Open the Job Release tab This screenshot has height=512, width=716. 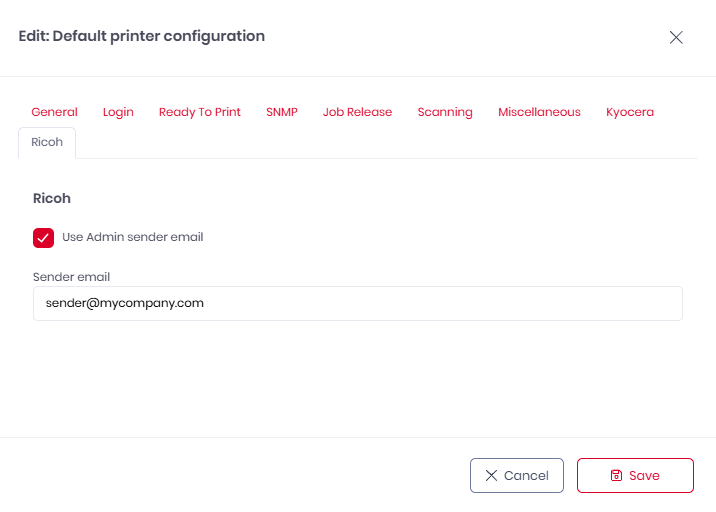357,112
